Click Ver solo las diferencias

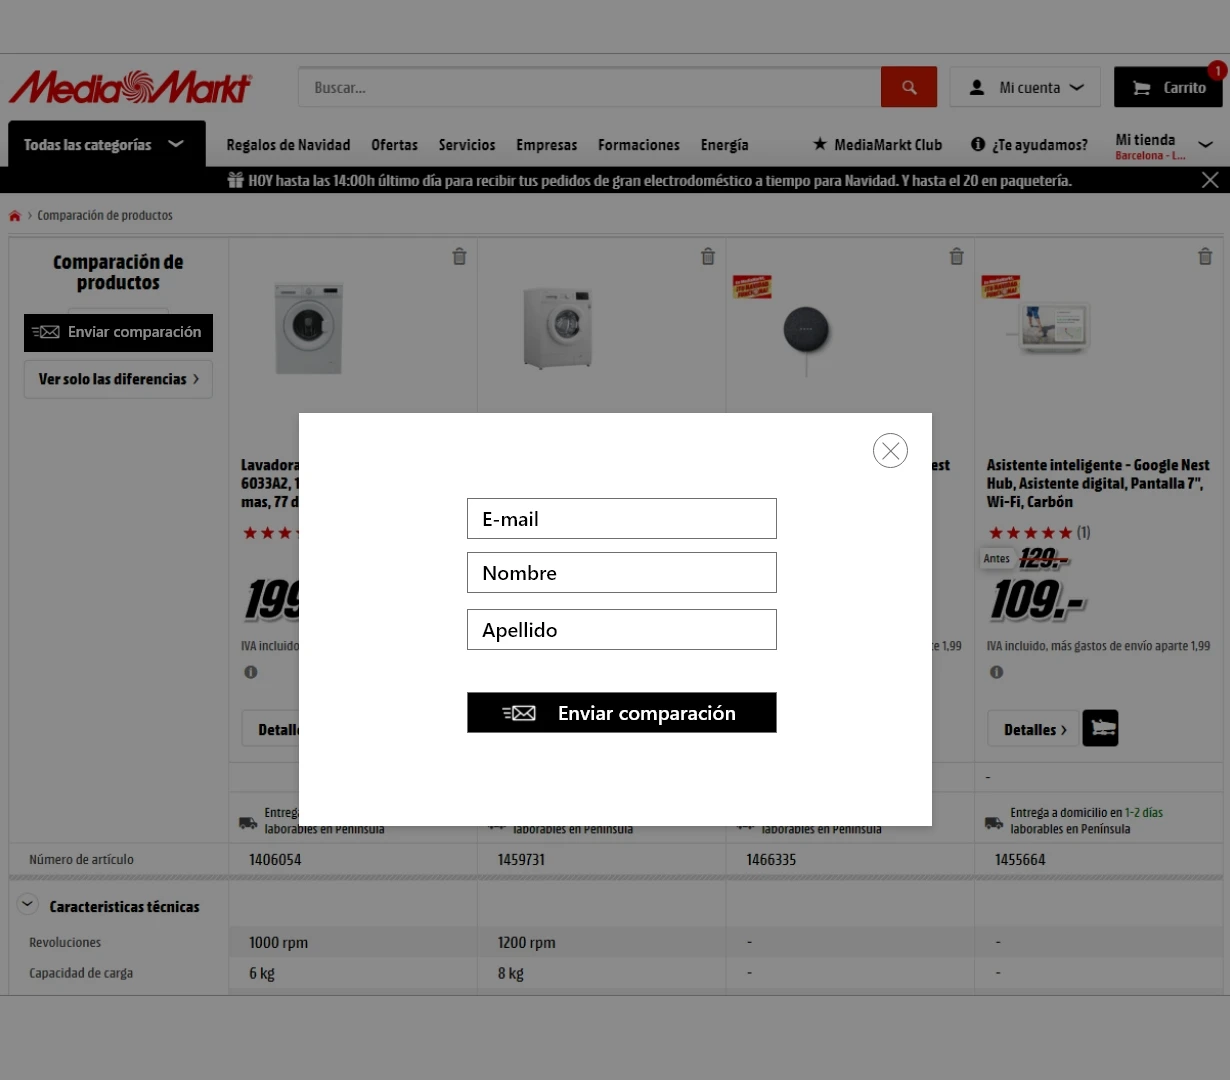[118, 379]
